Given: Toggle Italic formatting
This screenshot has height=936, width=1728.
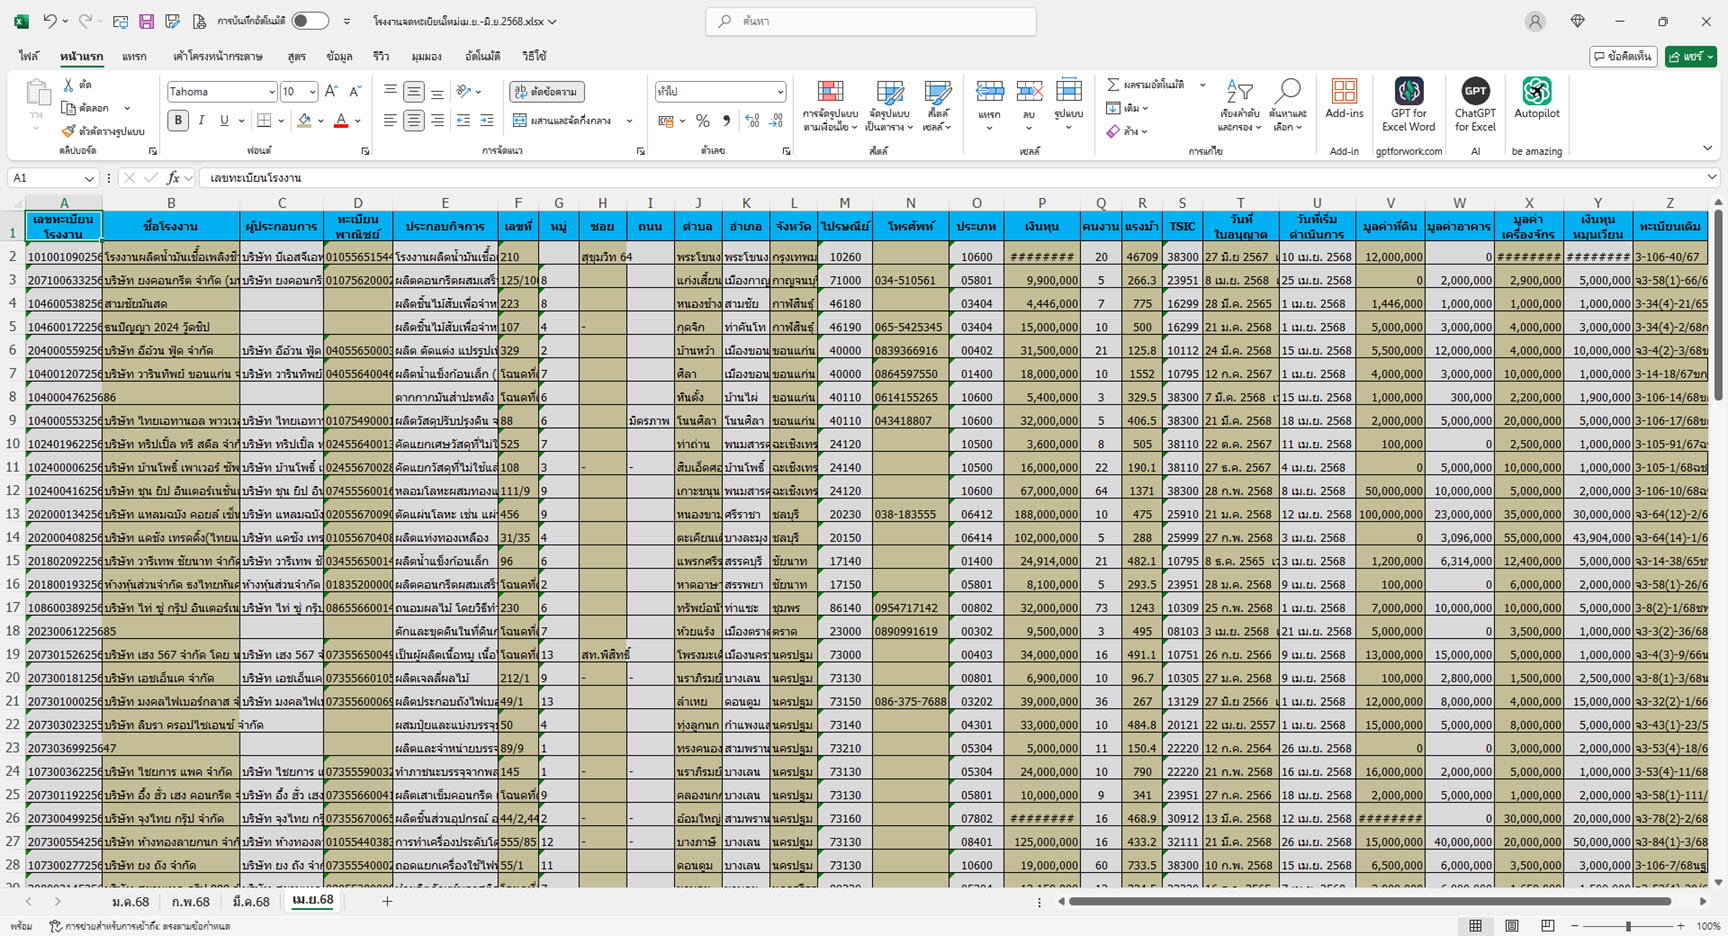Looking at the screenshot, I should pos(201,120).
